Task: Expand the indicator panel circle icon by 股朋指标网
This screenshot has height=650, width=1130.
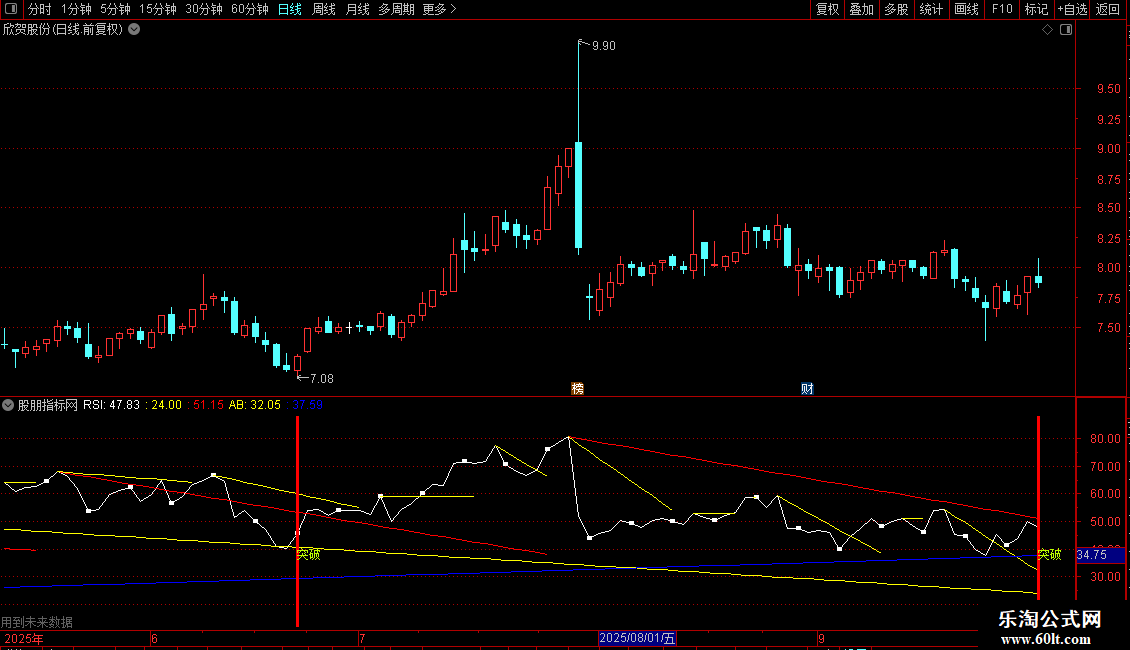Action: (8, 405)
